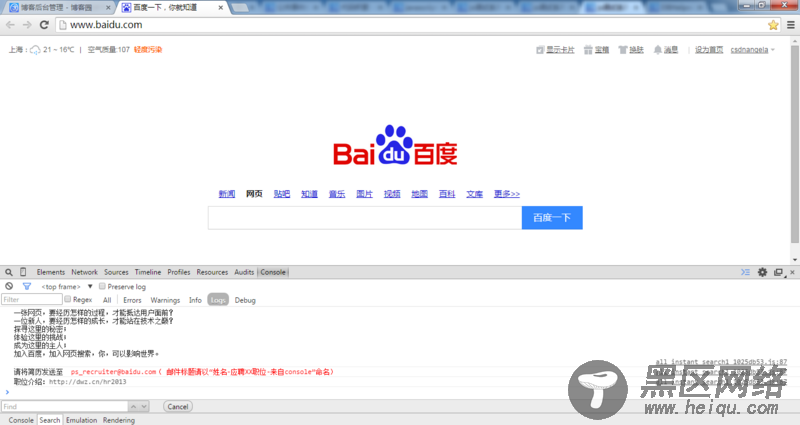The image size is (800, 425).
Task: Enable Preserve log checkbox
Action: 102,286
